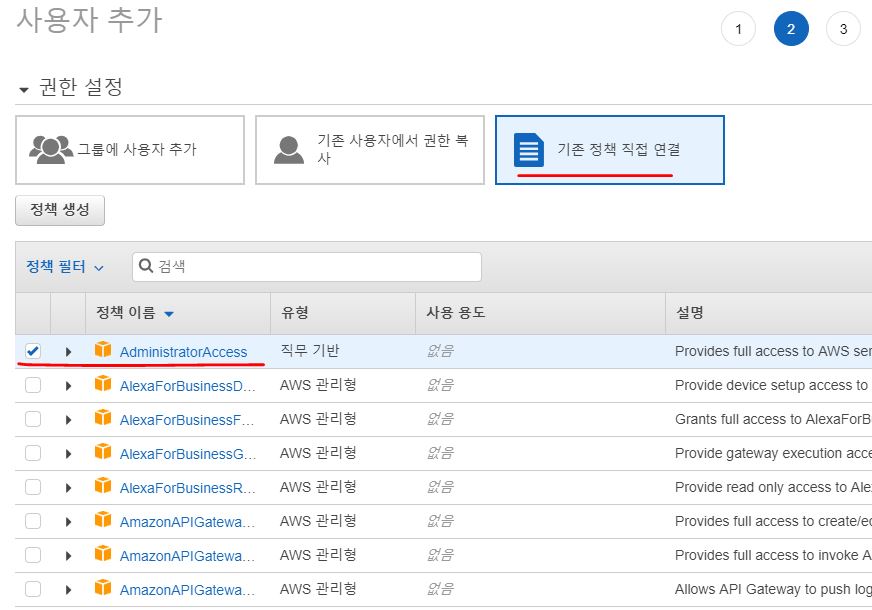Go to wizard step 1

coord(738,29)
